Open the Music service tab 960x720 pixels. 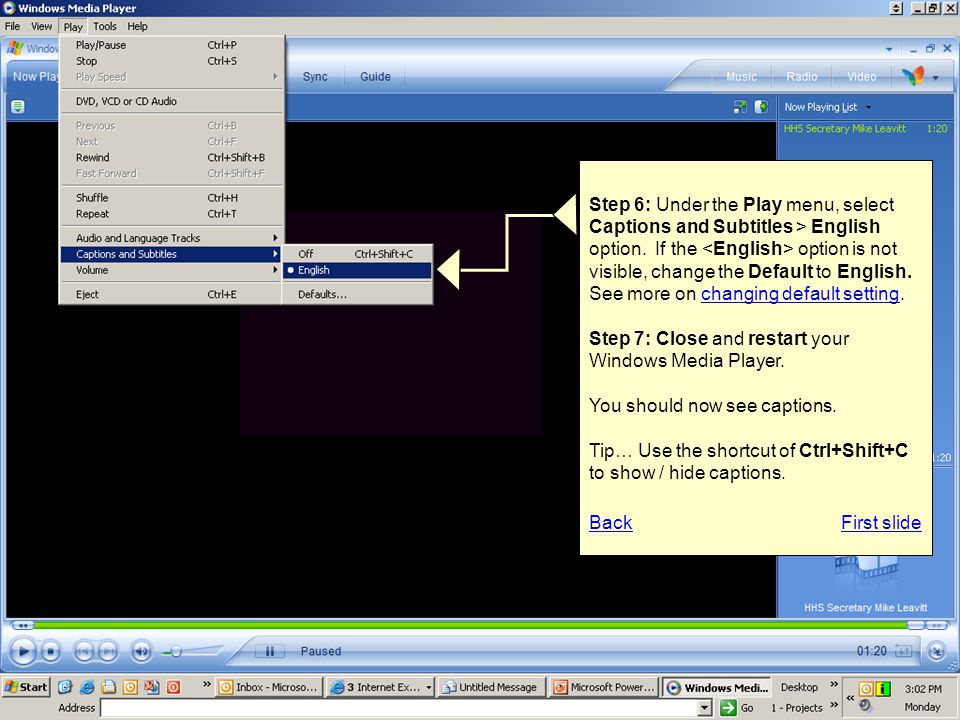coord(741,77)
